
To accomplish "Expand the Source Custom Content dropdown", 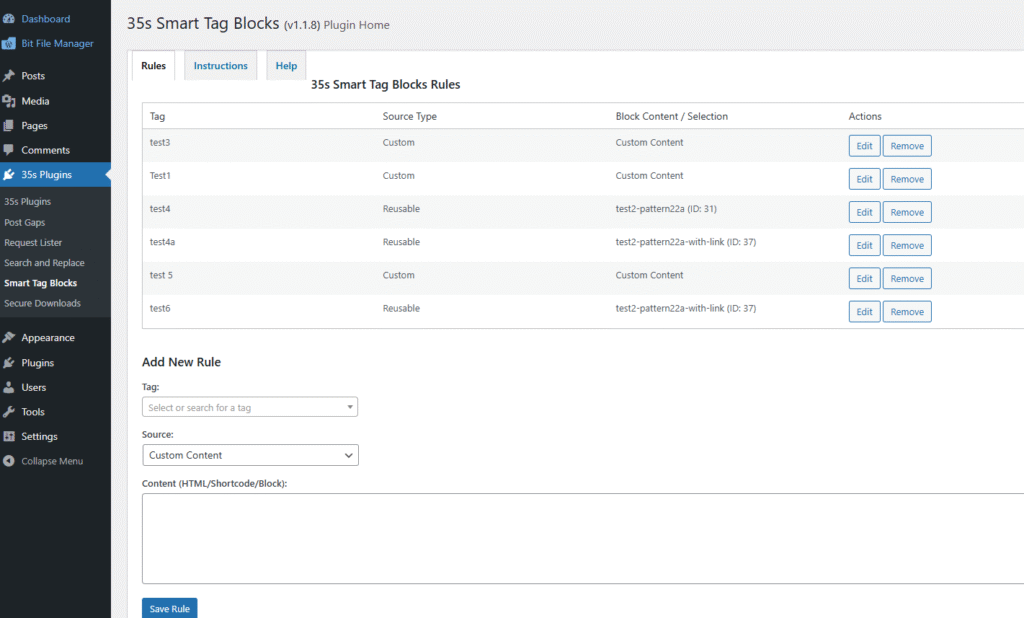I will click(x=250, y=455).
